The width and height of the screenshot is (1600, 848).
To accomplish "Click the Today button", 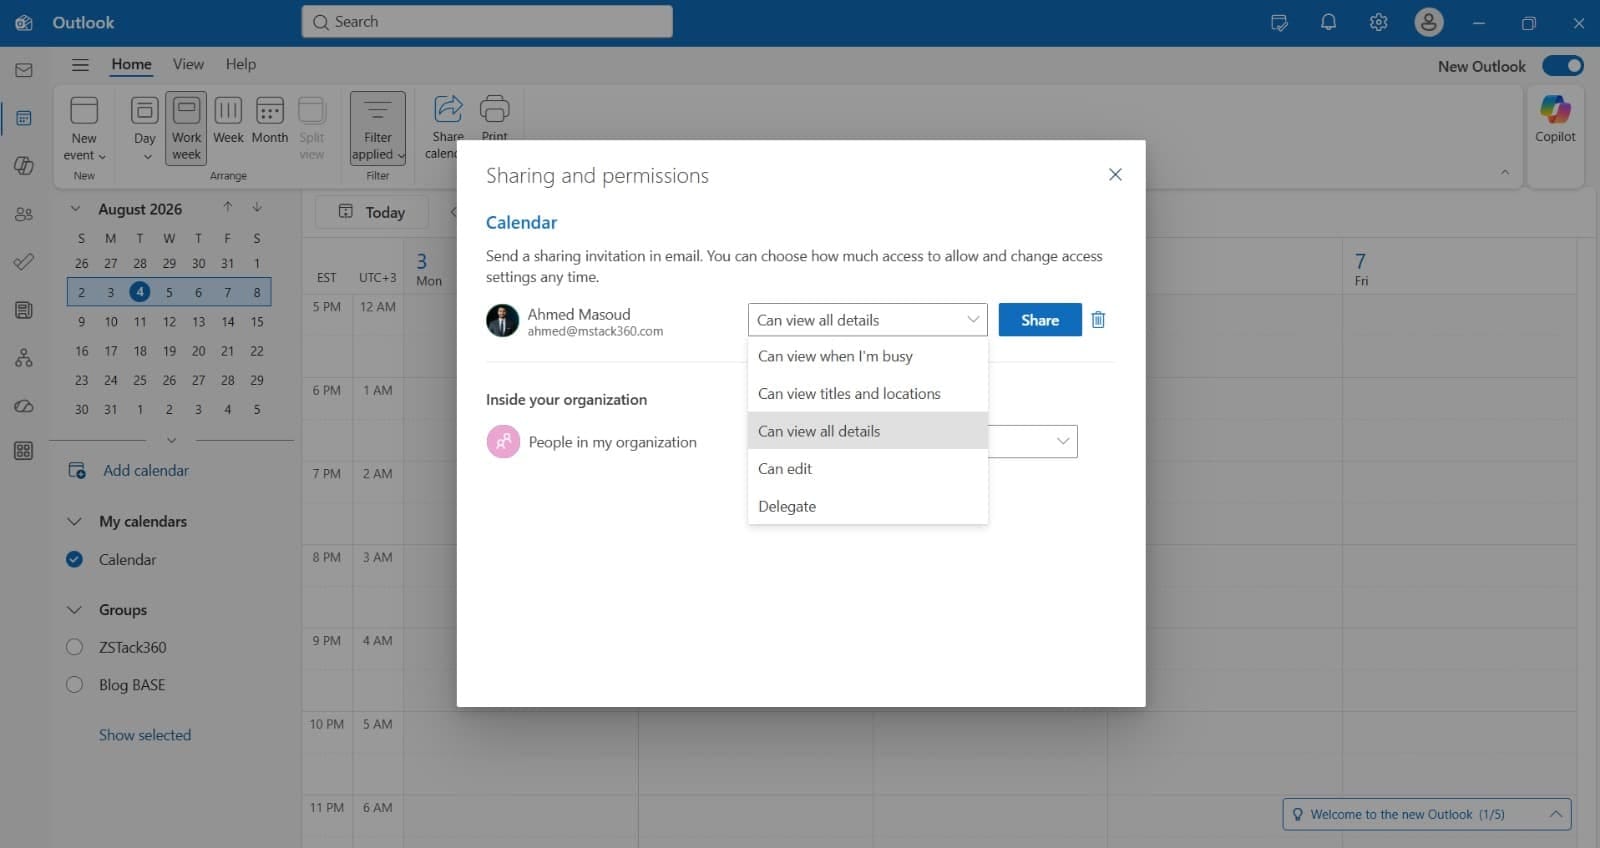I will [x=372, y=212].
